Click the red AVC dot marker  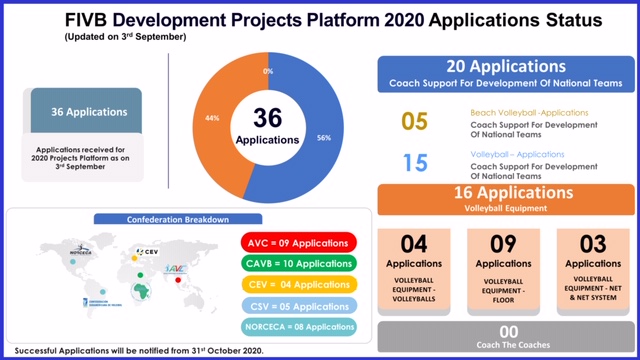click(178, 280)
